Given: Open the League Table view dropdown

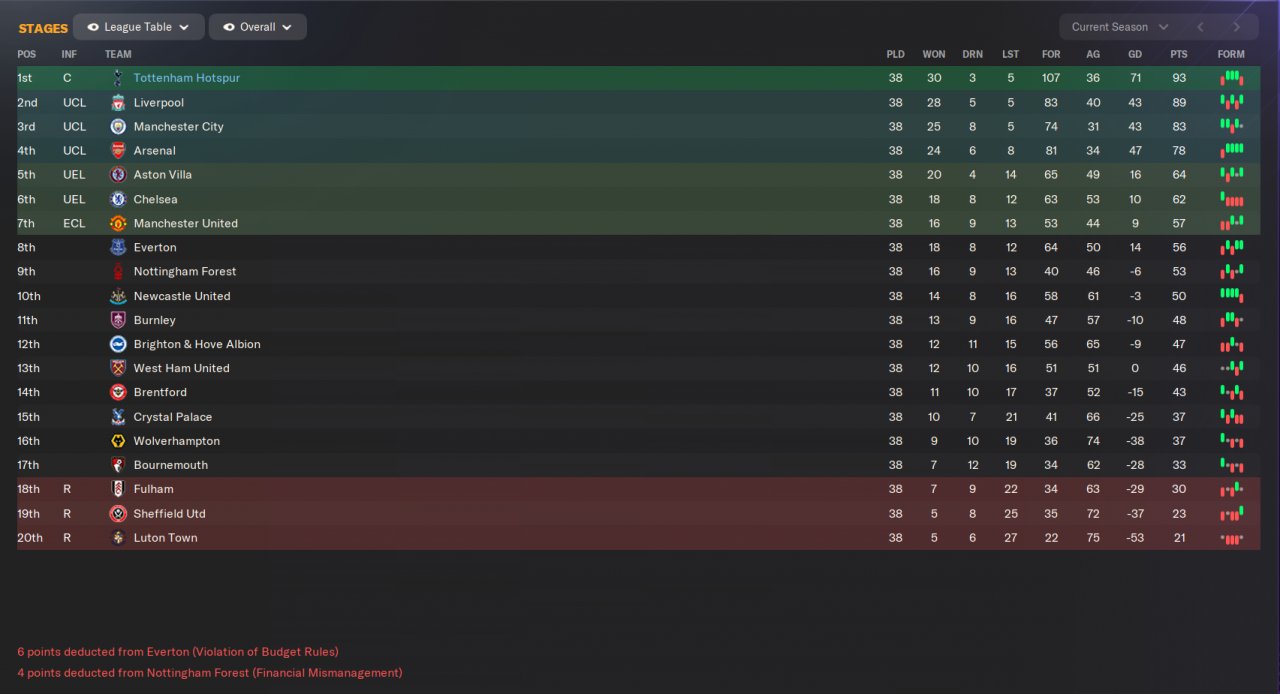Looking at the screenshot, I should coord(138,27).
